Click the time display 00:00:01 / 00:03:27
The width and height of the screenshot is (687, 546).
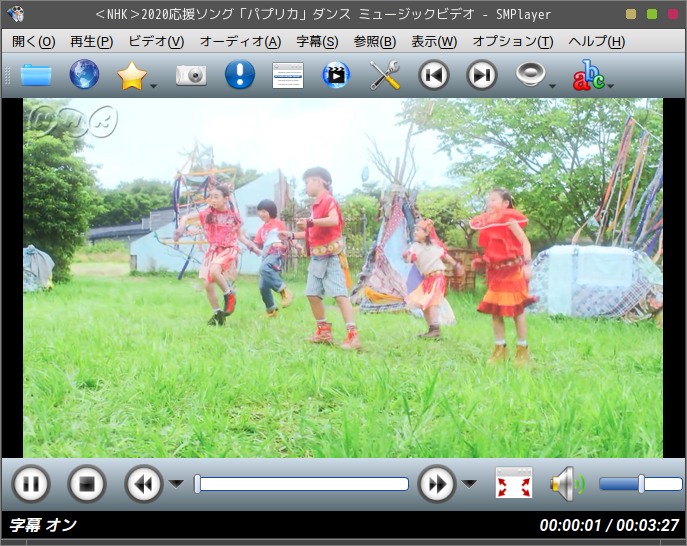pyautogui.click(x=609, y=525)
